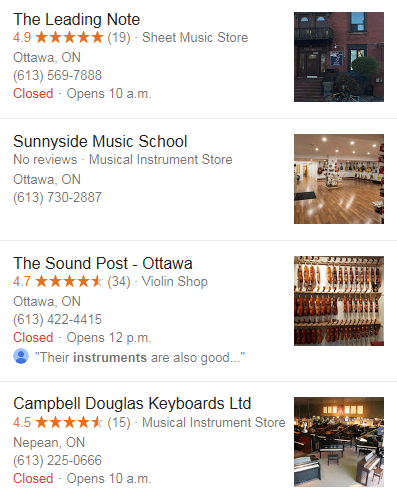This screenshot has width=397, height=502.
Task: Select phone number (613) 569-7888
Action: click(57, 76)
